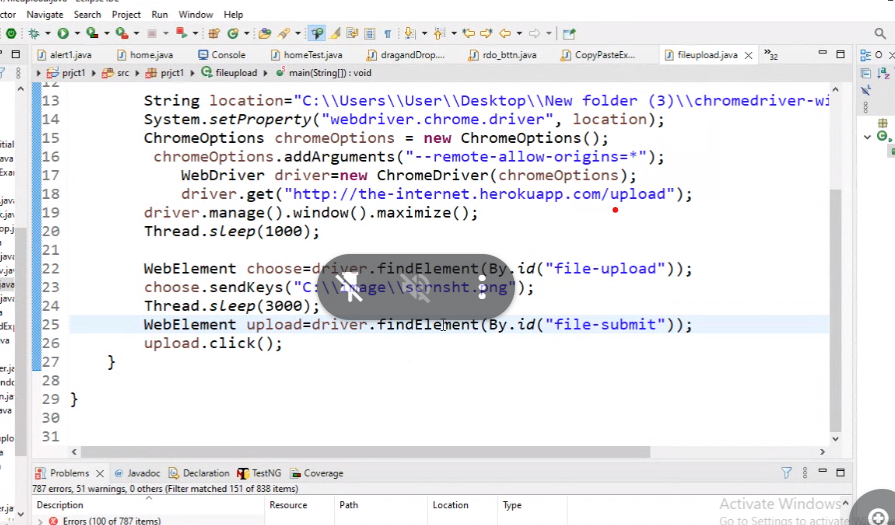Click Back navigation yellow arrow
The height and width of the screenshot is (525, 895).
505,34
